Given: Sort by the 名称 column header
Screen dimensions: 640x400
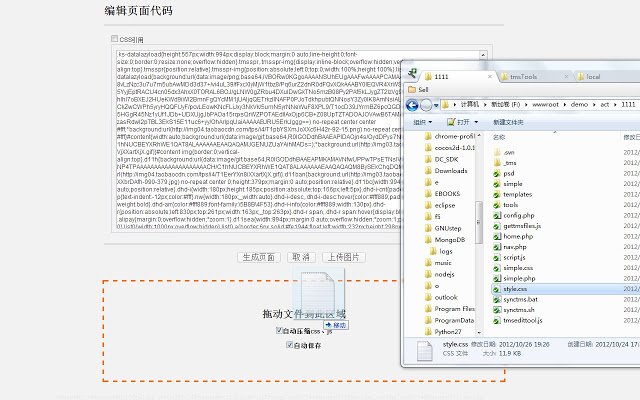Looking at the screenshot, I should pos(499,137).
